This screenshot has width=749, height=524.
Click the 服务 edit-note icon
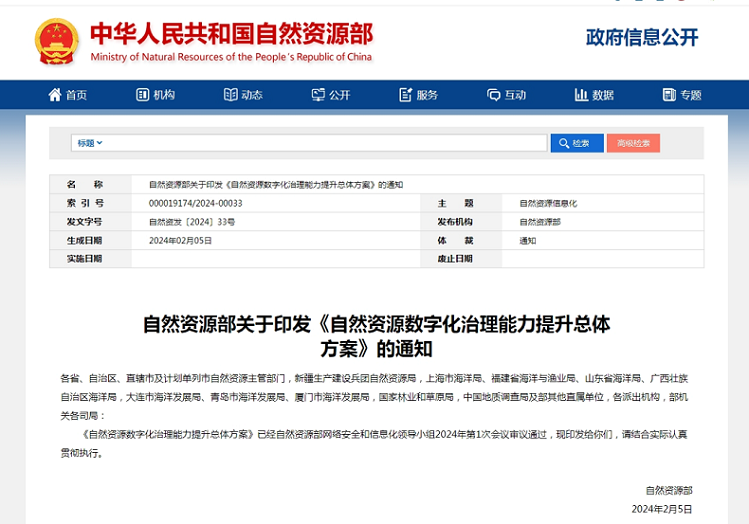[x=405, y=95]
